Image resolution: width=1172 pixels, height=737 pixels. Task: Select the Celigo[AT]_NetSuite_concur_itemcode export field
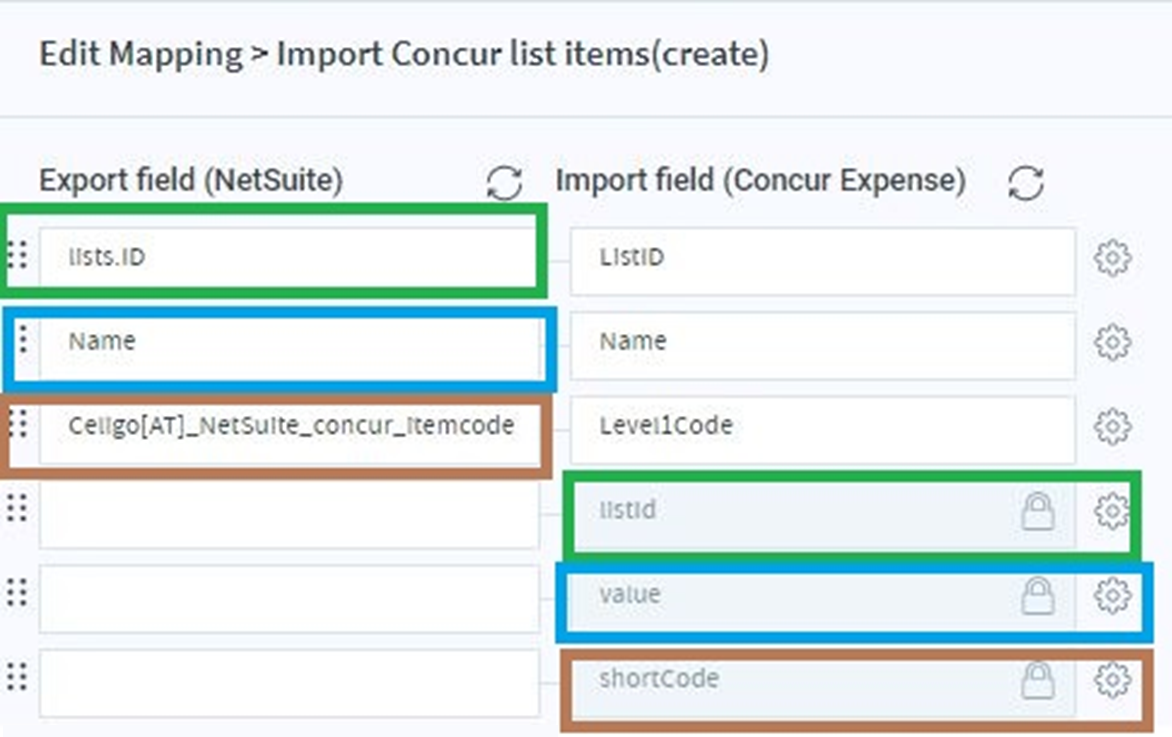(289, 431)
